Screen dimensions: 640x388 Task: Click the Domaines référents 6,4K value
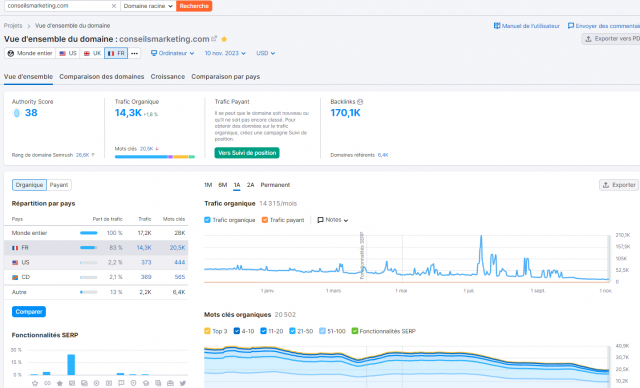383,155
